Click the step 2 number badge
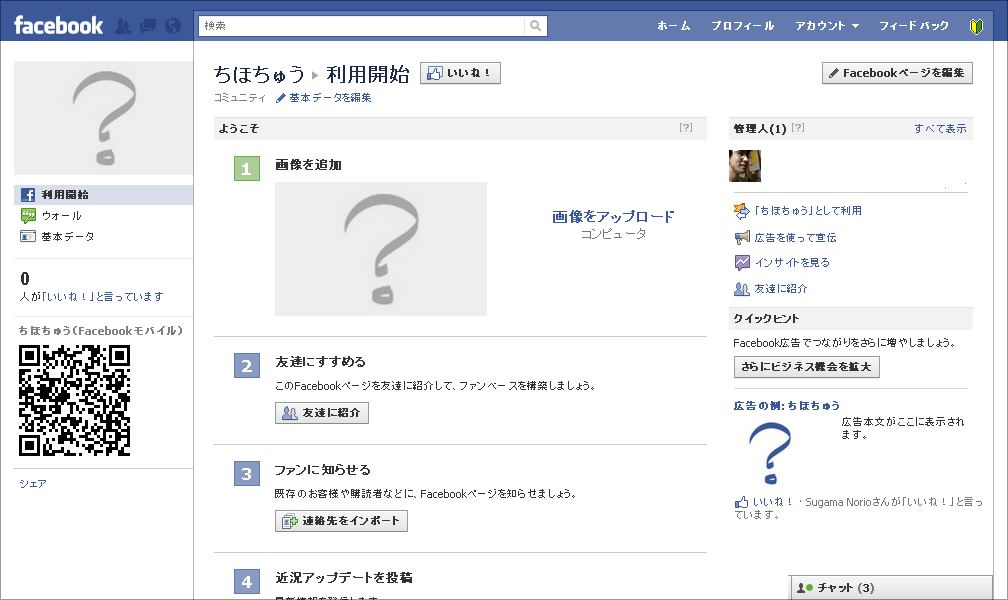 click(x=247, y=366)
